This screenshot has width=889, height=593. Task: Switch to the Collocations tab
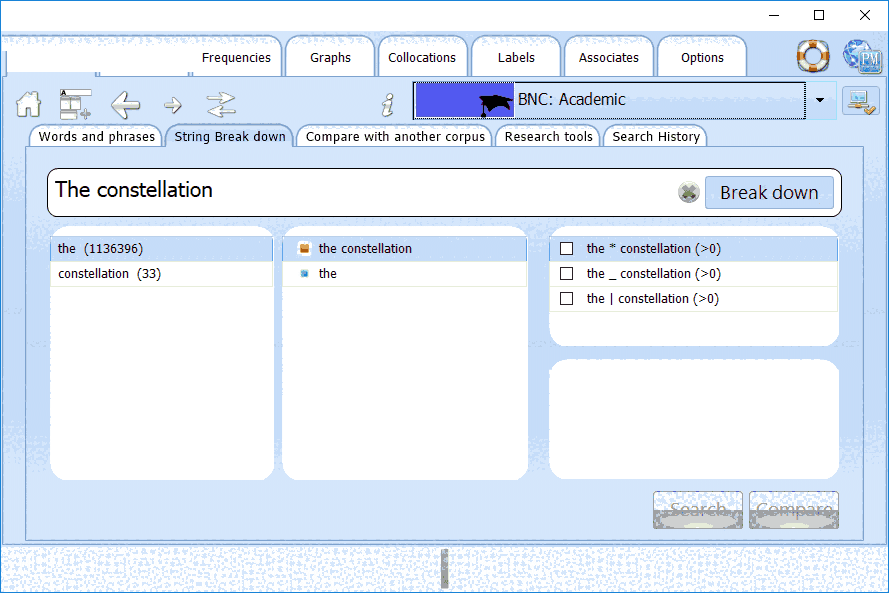[421, 58]
